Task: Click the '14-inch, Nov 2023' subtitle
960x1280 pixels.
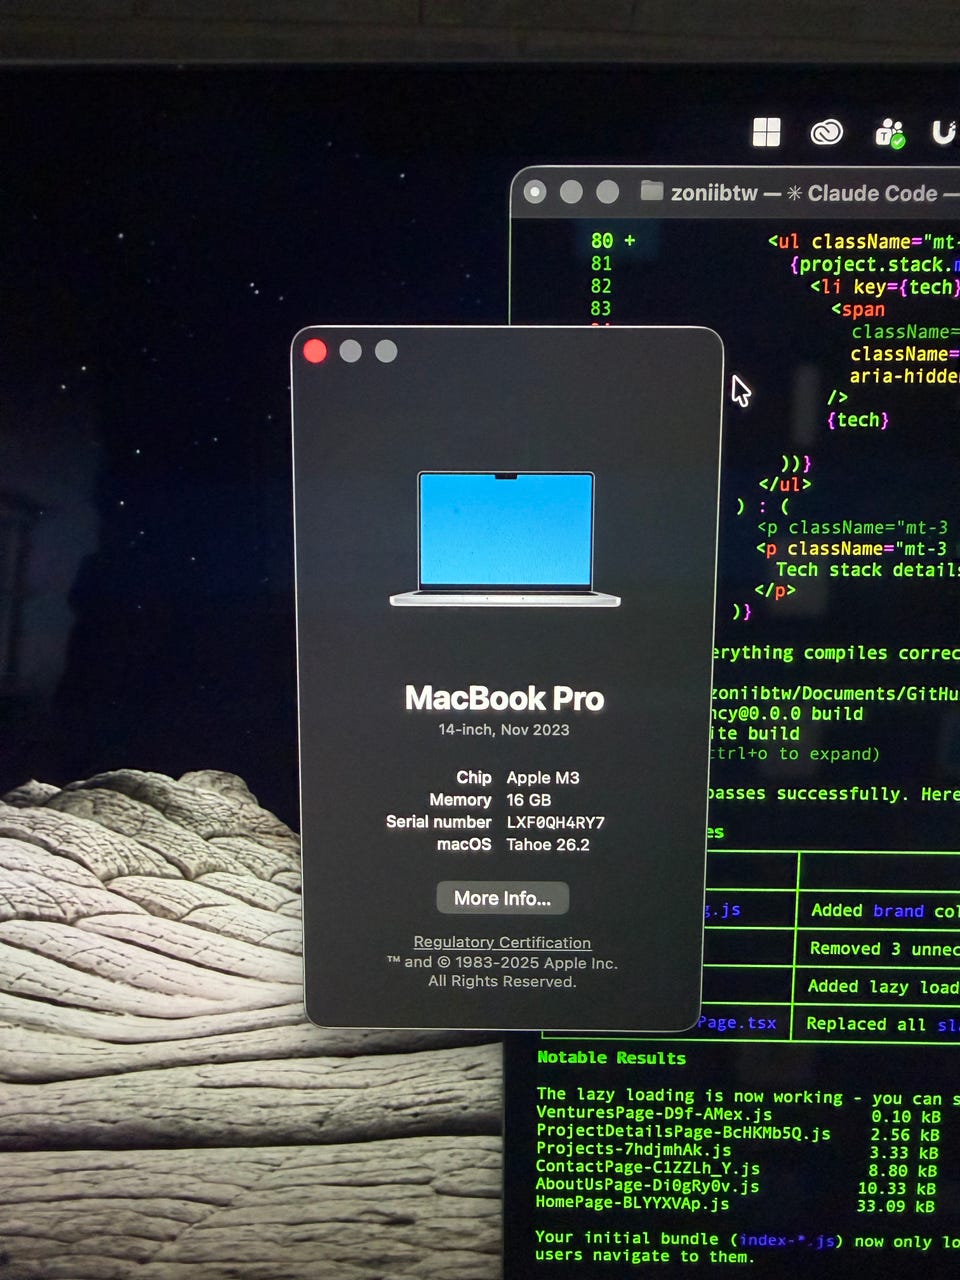Action: [x=503, y=730]
